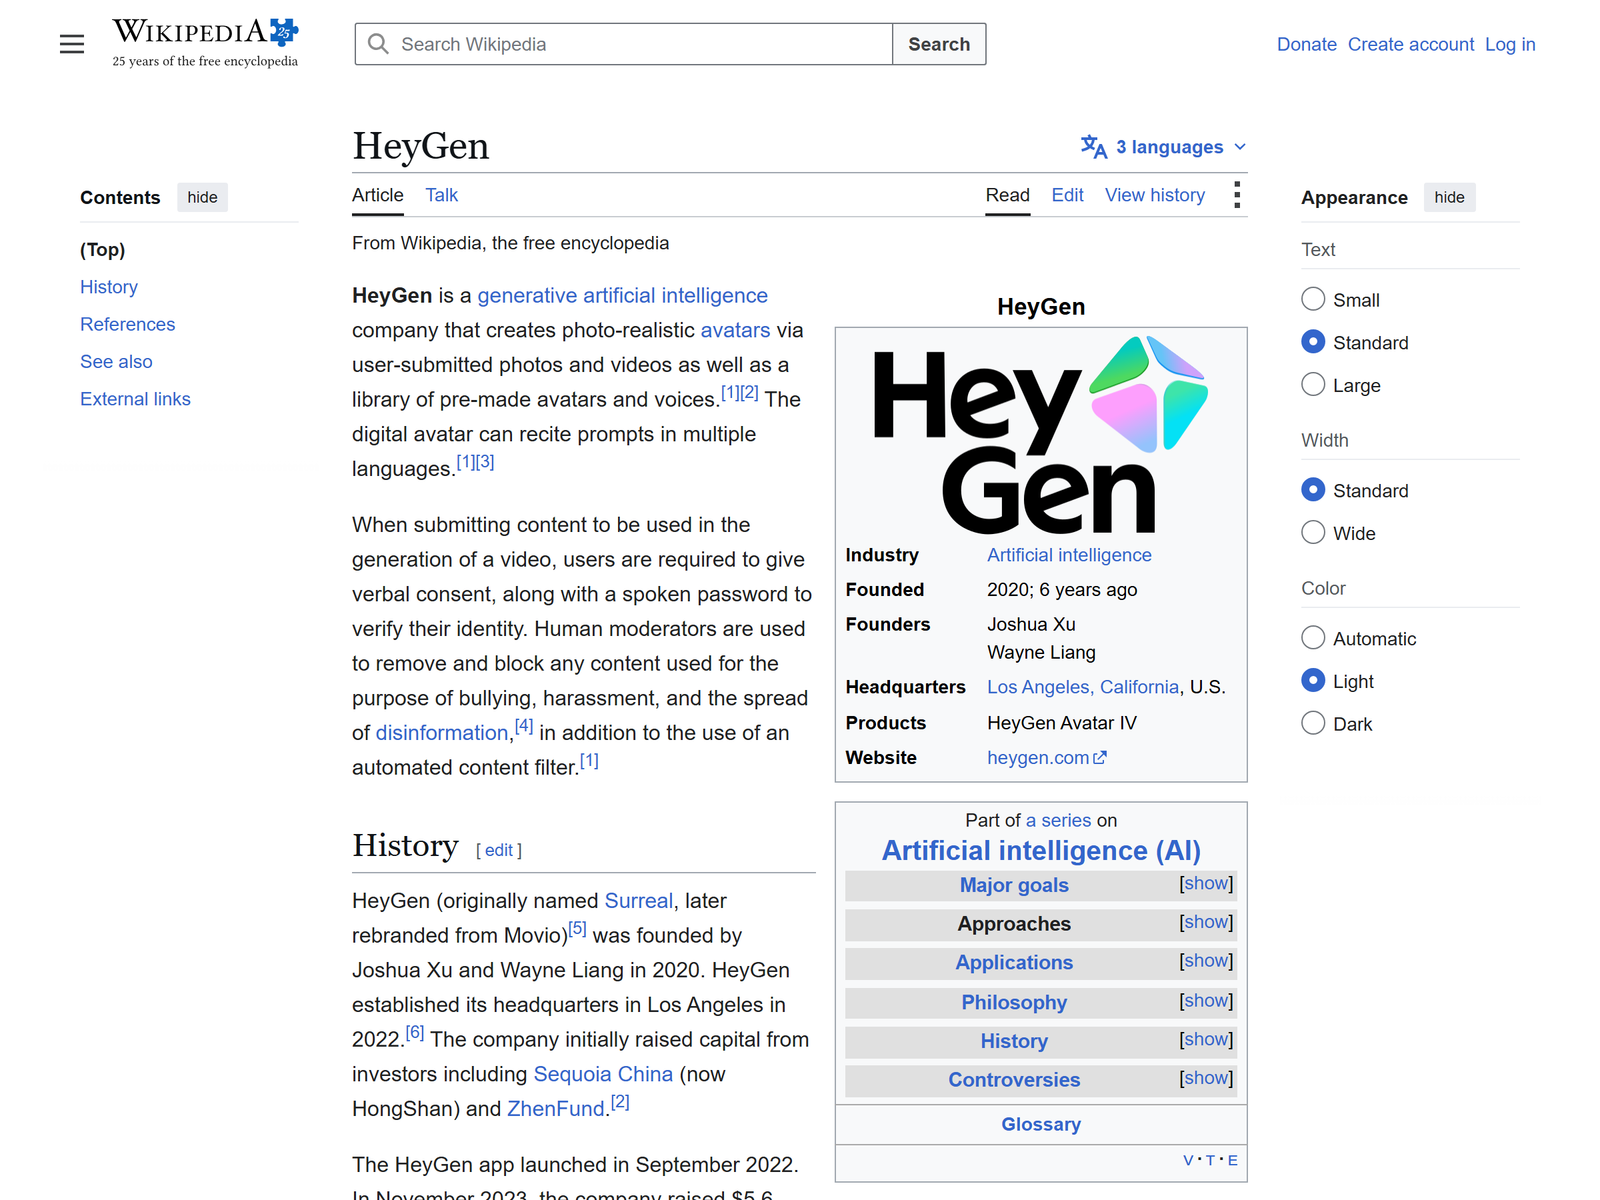Show the History section in AI sidebar
This screenshot has width=1600, height=1200.
[1206, 1040]
